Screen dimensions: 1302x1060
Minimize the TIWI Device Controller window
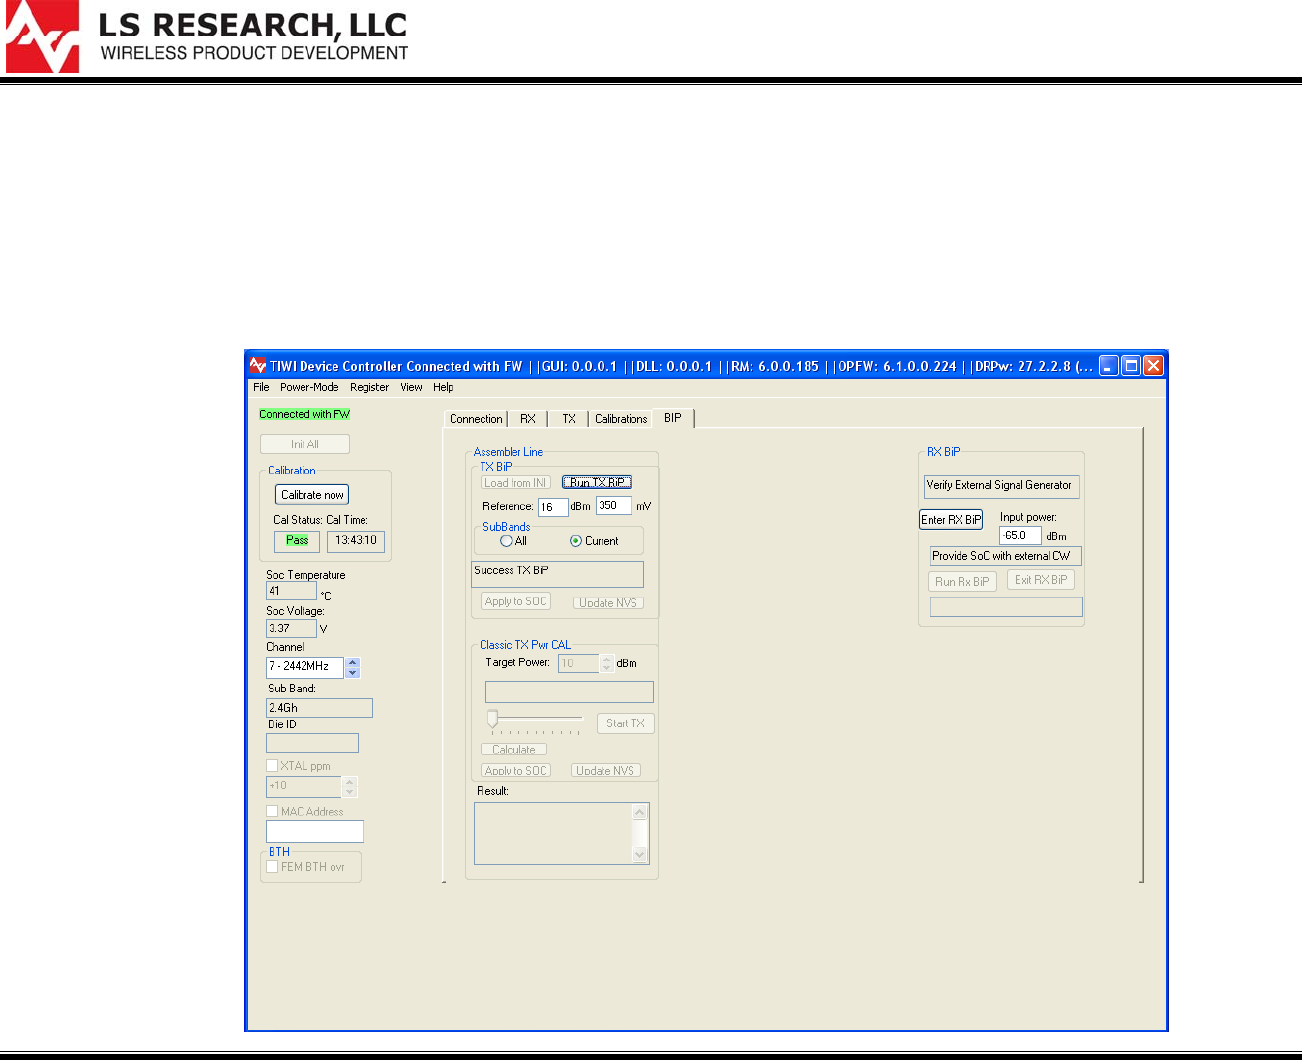tap(1109, 366)
